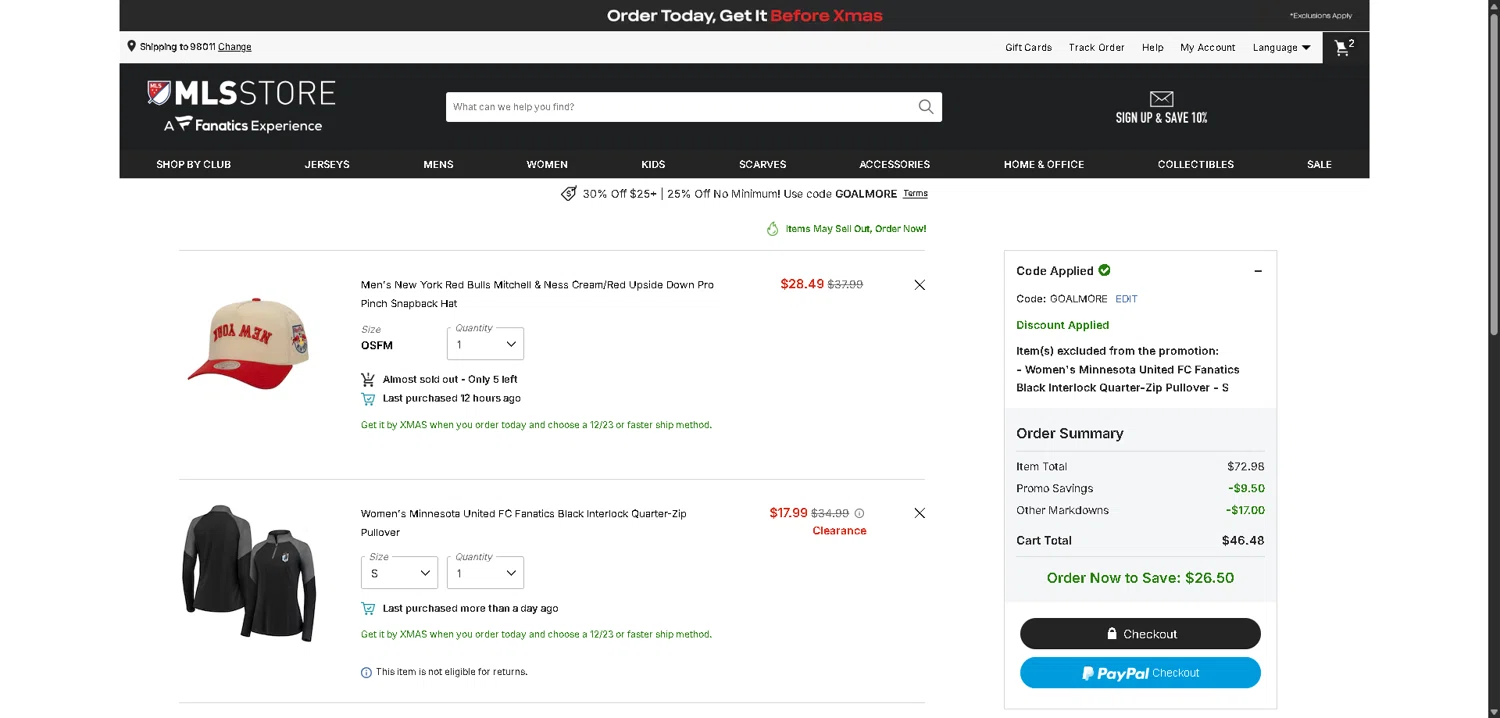Click the Other Markdowns -$17.00 value
Viewport: 1500px width, 718px height.
(1245, 510)
